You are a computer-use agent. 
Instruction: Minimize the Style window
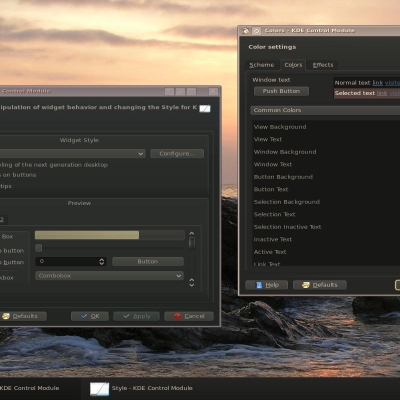pos(180,91)
